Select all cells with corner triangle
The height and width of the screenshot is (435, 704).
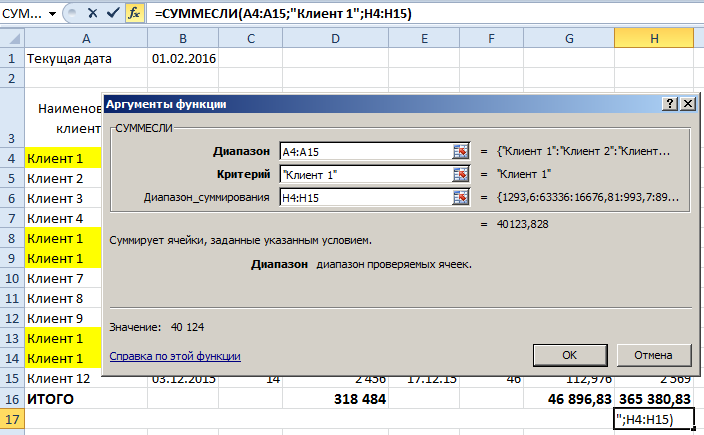tap(12, 38)
